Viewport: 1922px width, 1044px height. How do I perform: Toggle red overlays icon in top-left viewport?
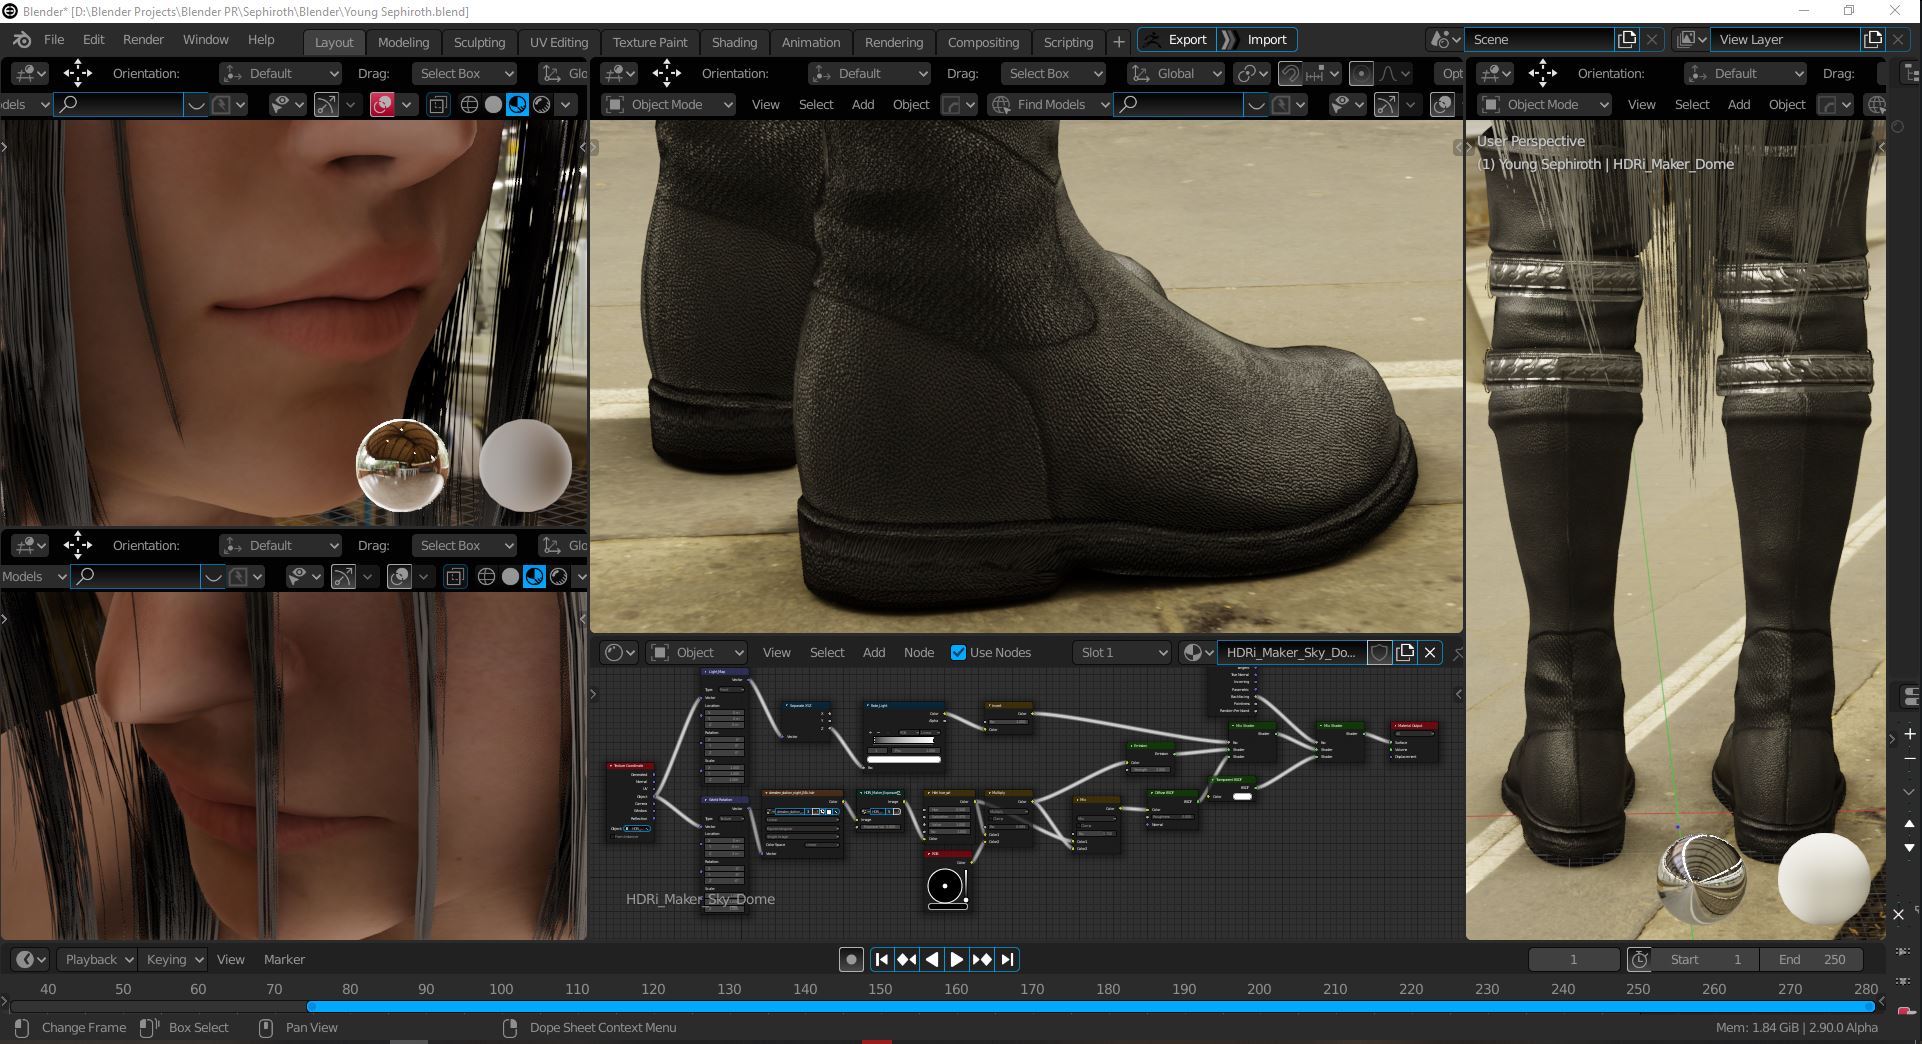pos(382,104)
